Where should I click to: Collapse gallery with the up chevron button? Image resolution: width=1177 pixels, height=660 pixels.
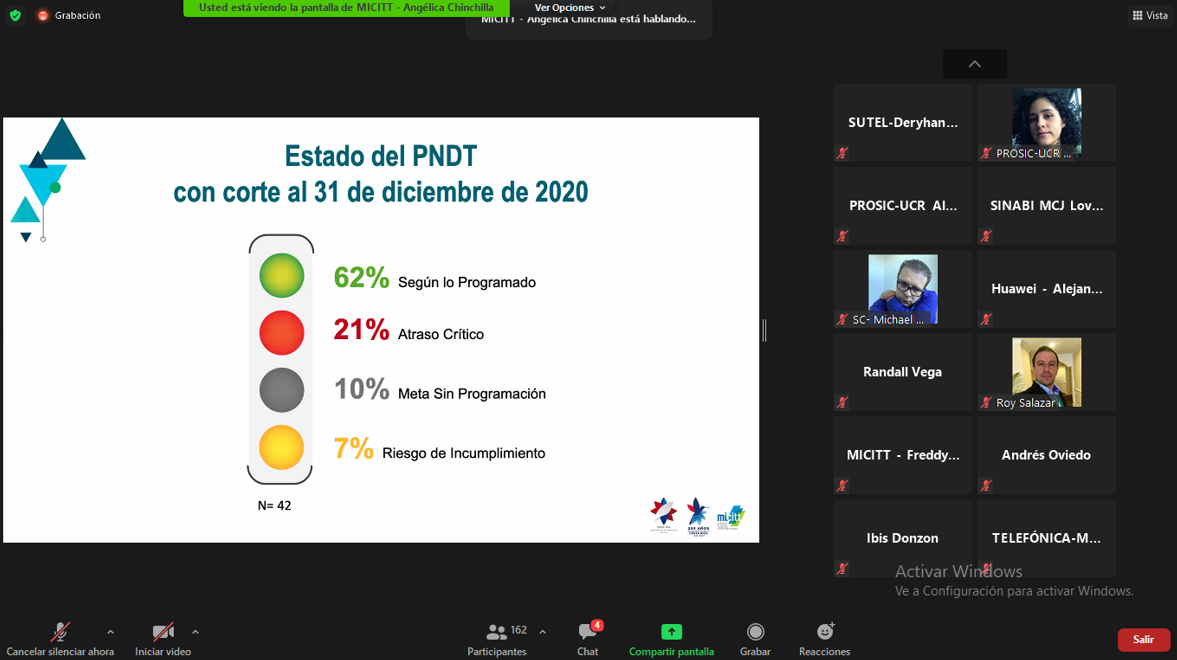point(974,64)
